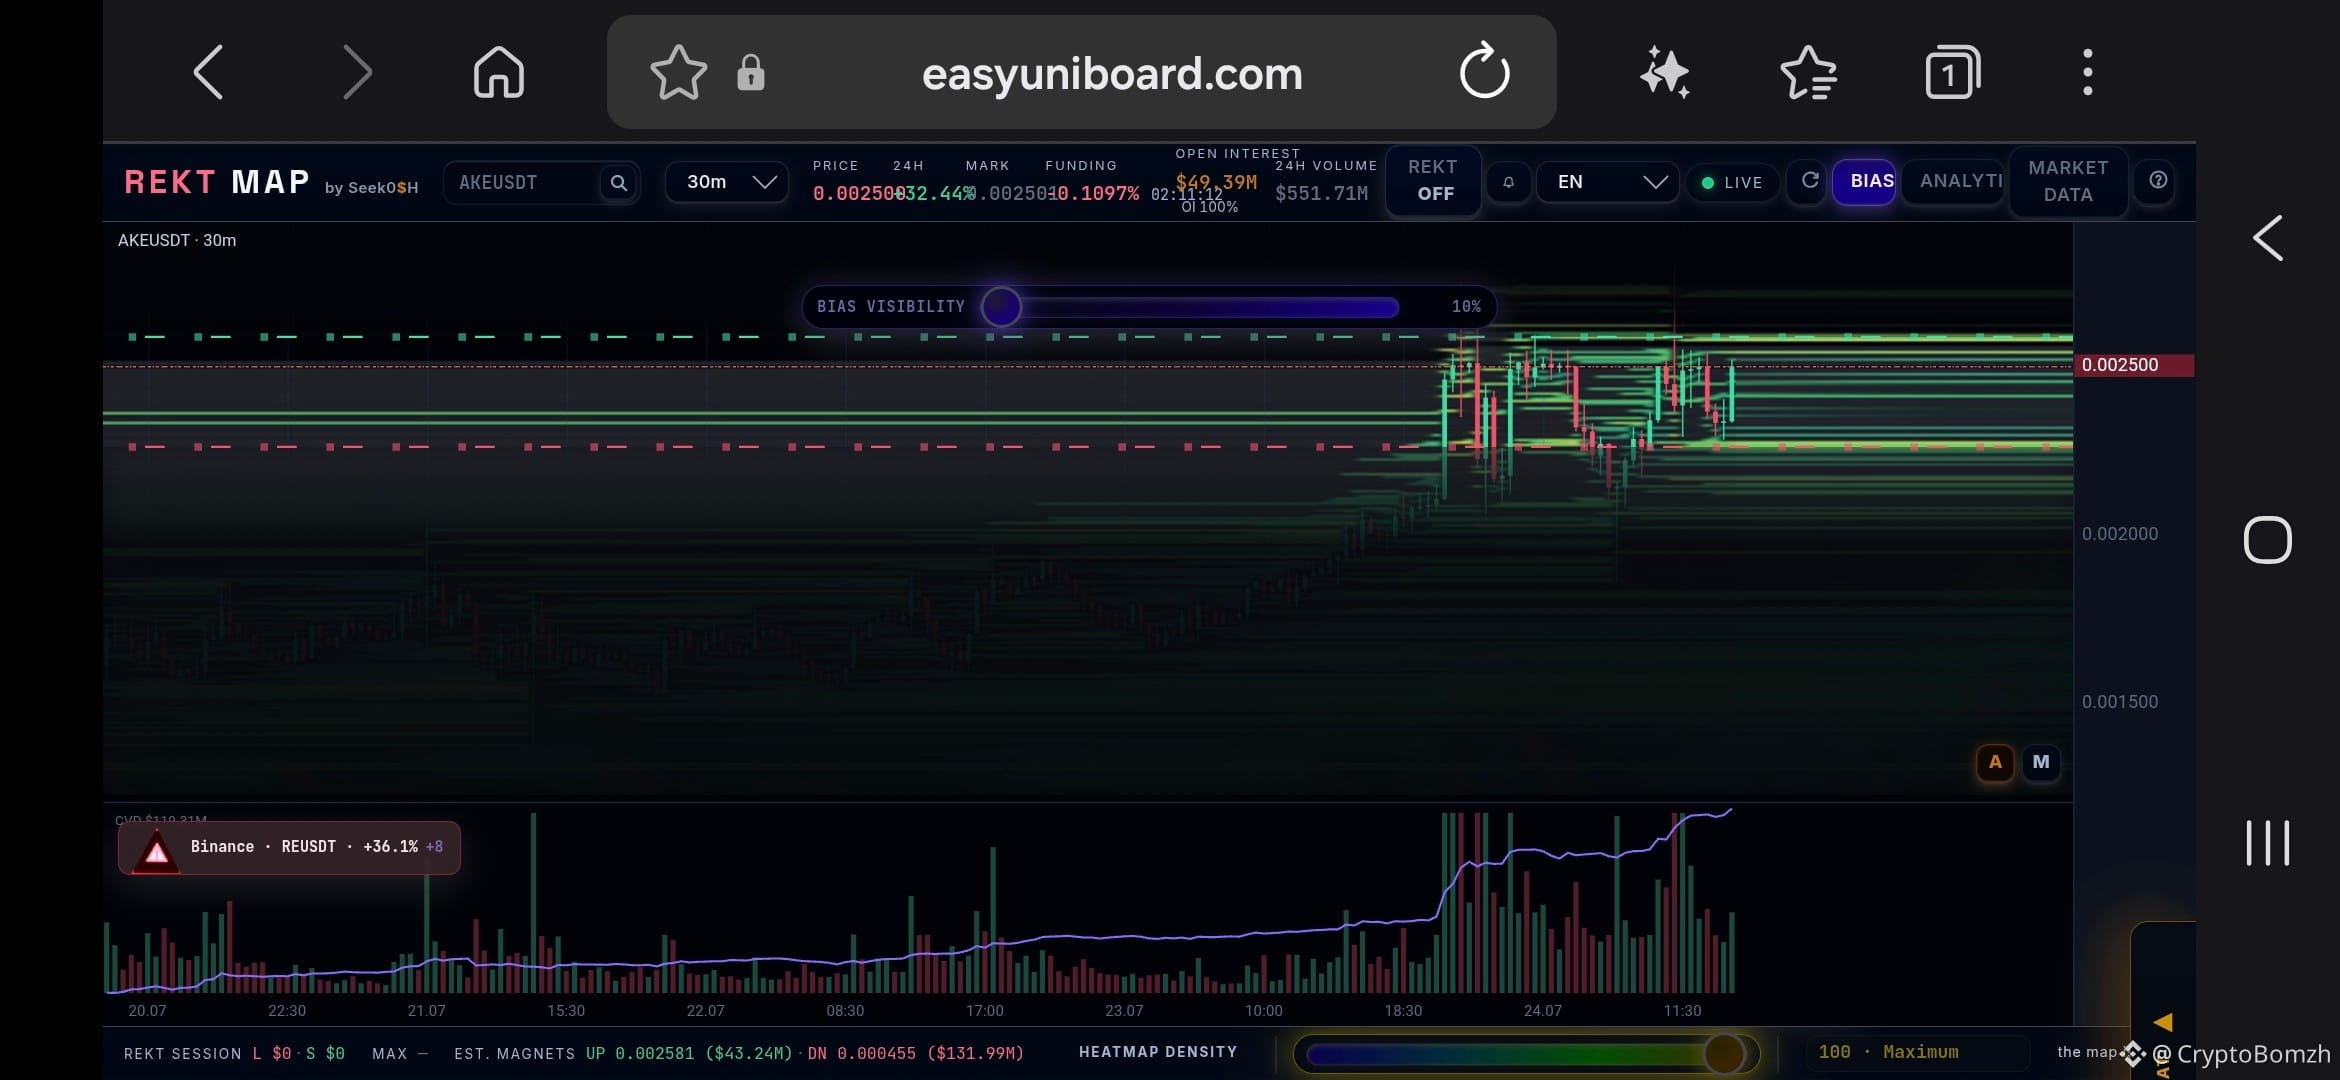The height and width of the screenshot is (1080, 2340).
Task: Tap the Android back navigation arrow
Action: click(x=2267, y=238)
